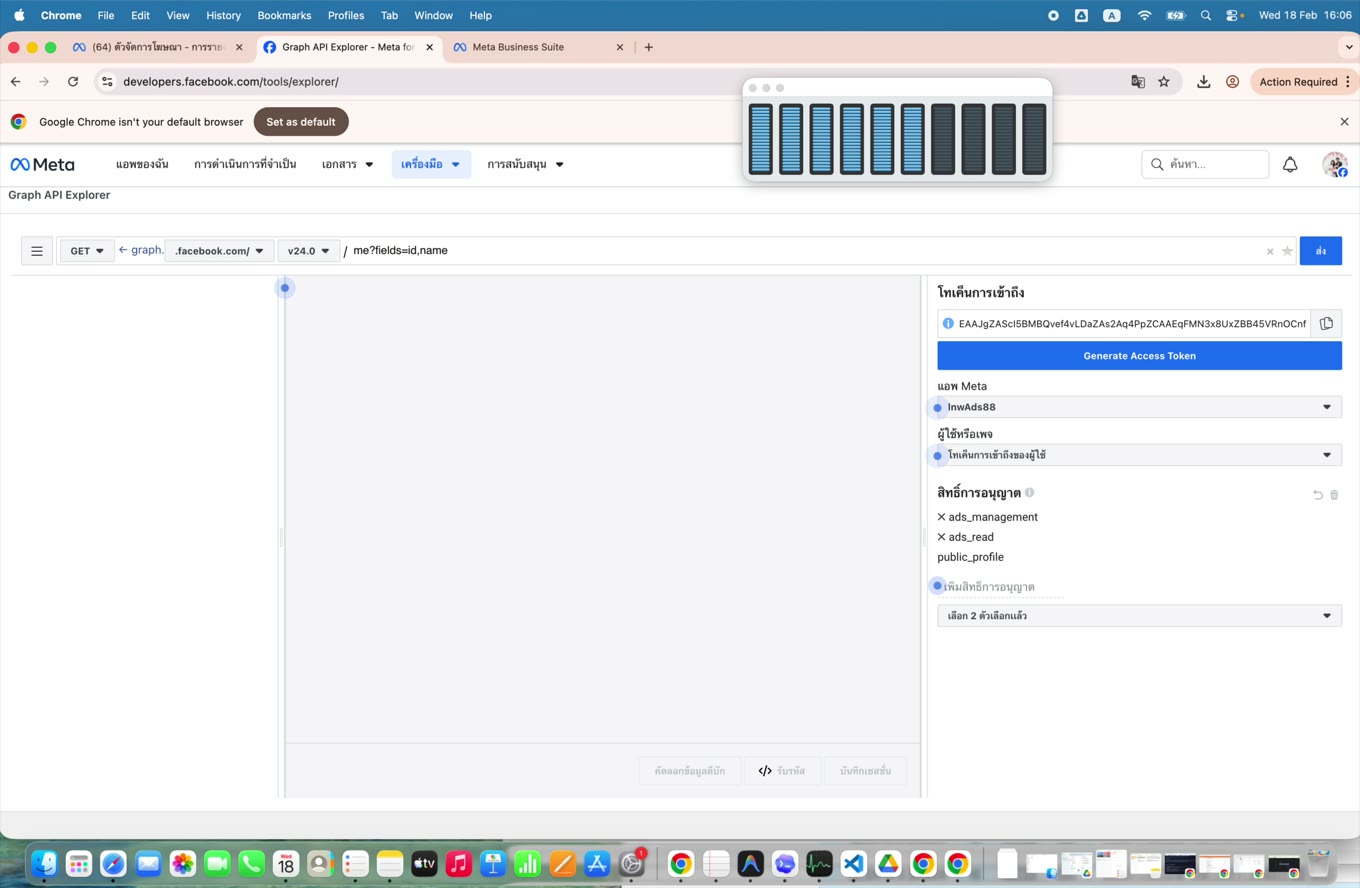Reload the page in Chrome
Screen dimensions: 1360x888
[x=73, y=82]
